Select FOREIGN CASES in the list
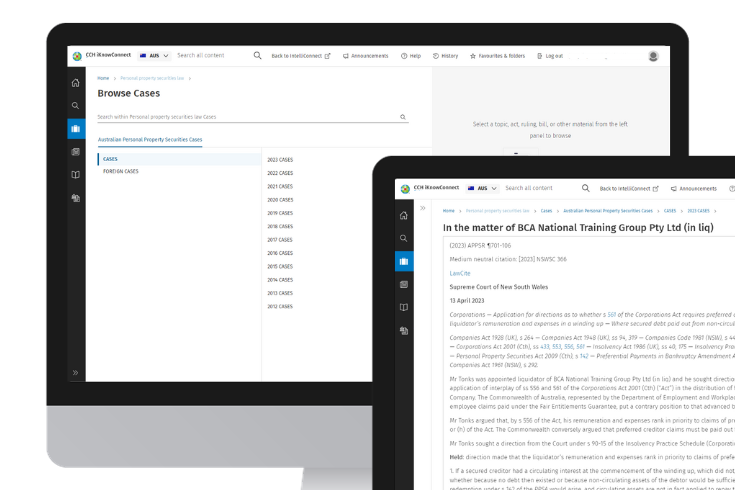Viewport: 735px width, 490px height. click(x=121, y=172)
